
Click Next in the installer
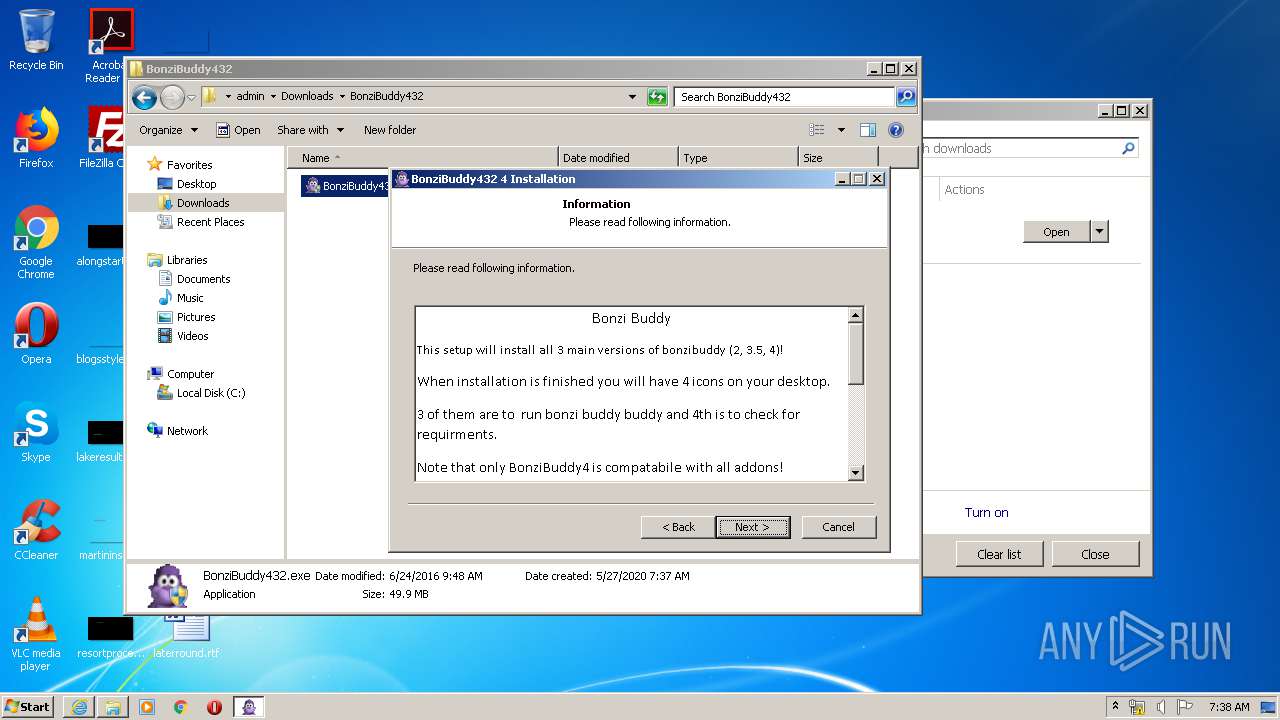pos(752,527)
